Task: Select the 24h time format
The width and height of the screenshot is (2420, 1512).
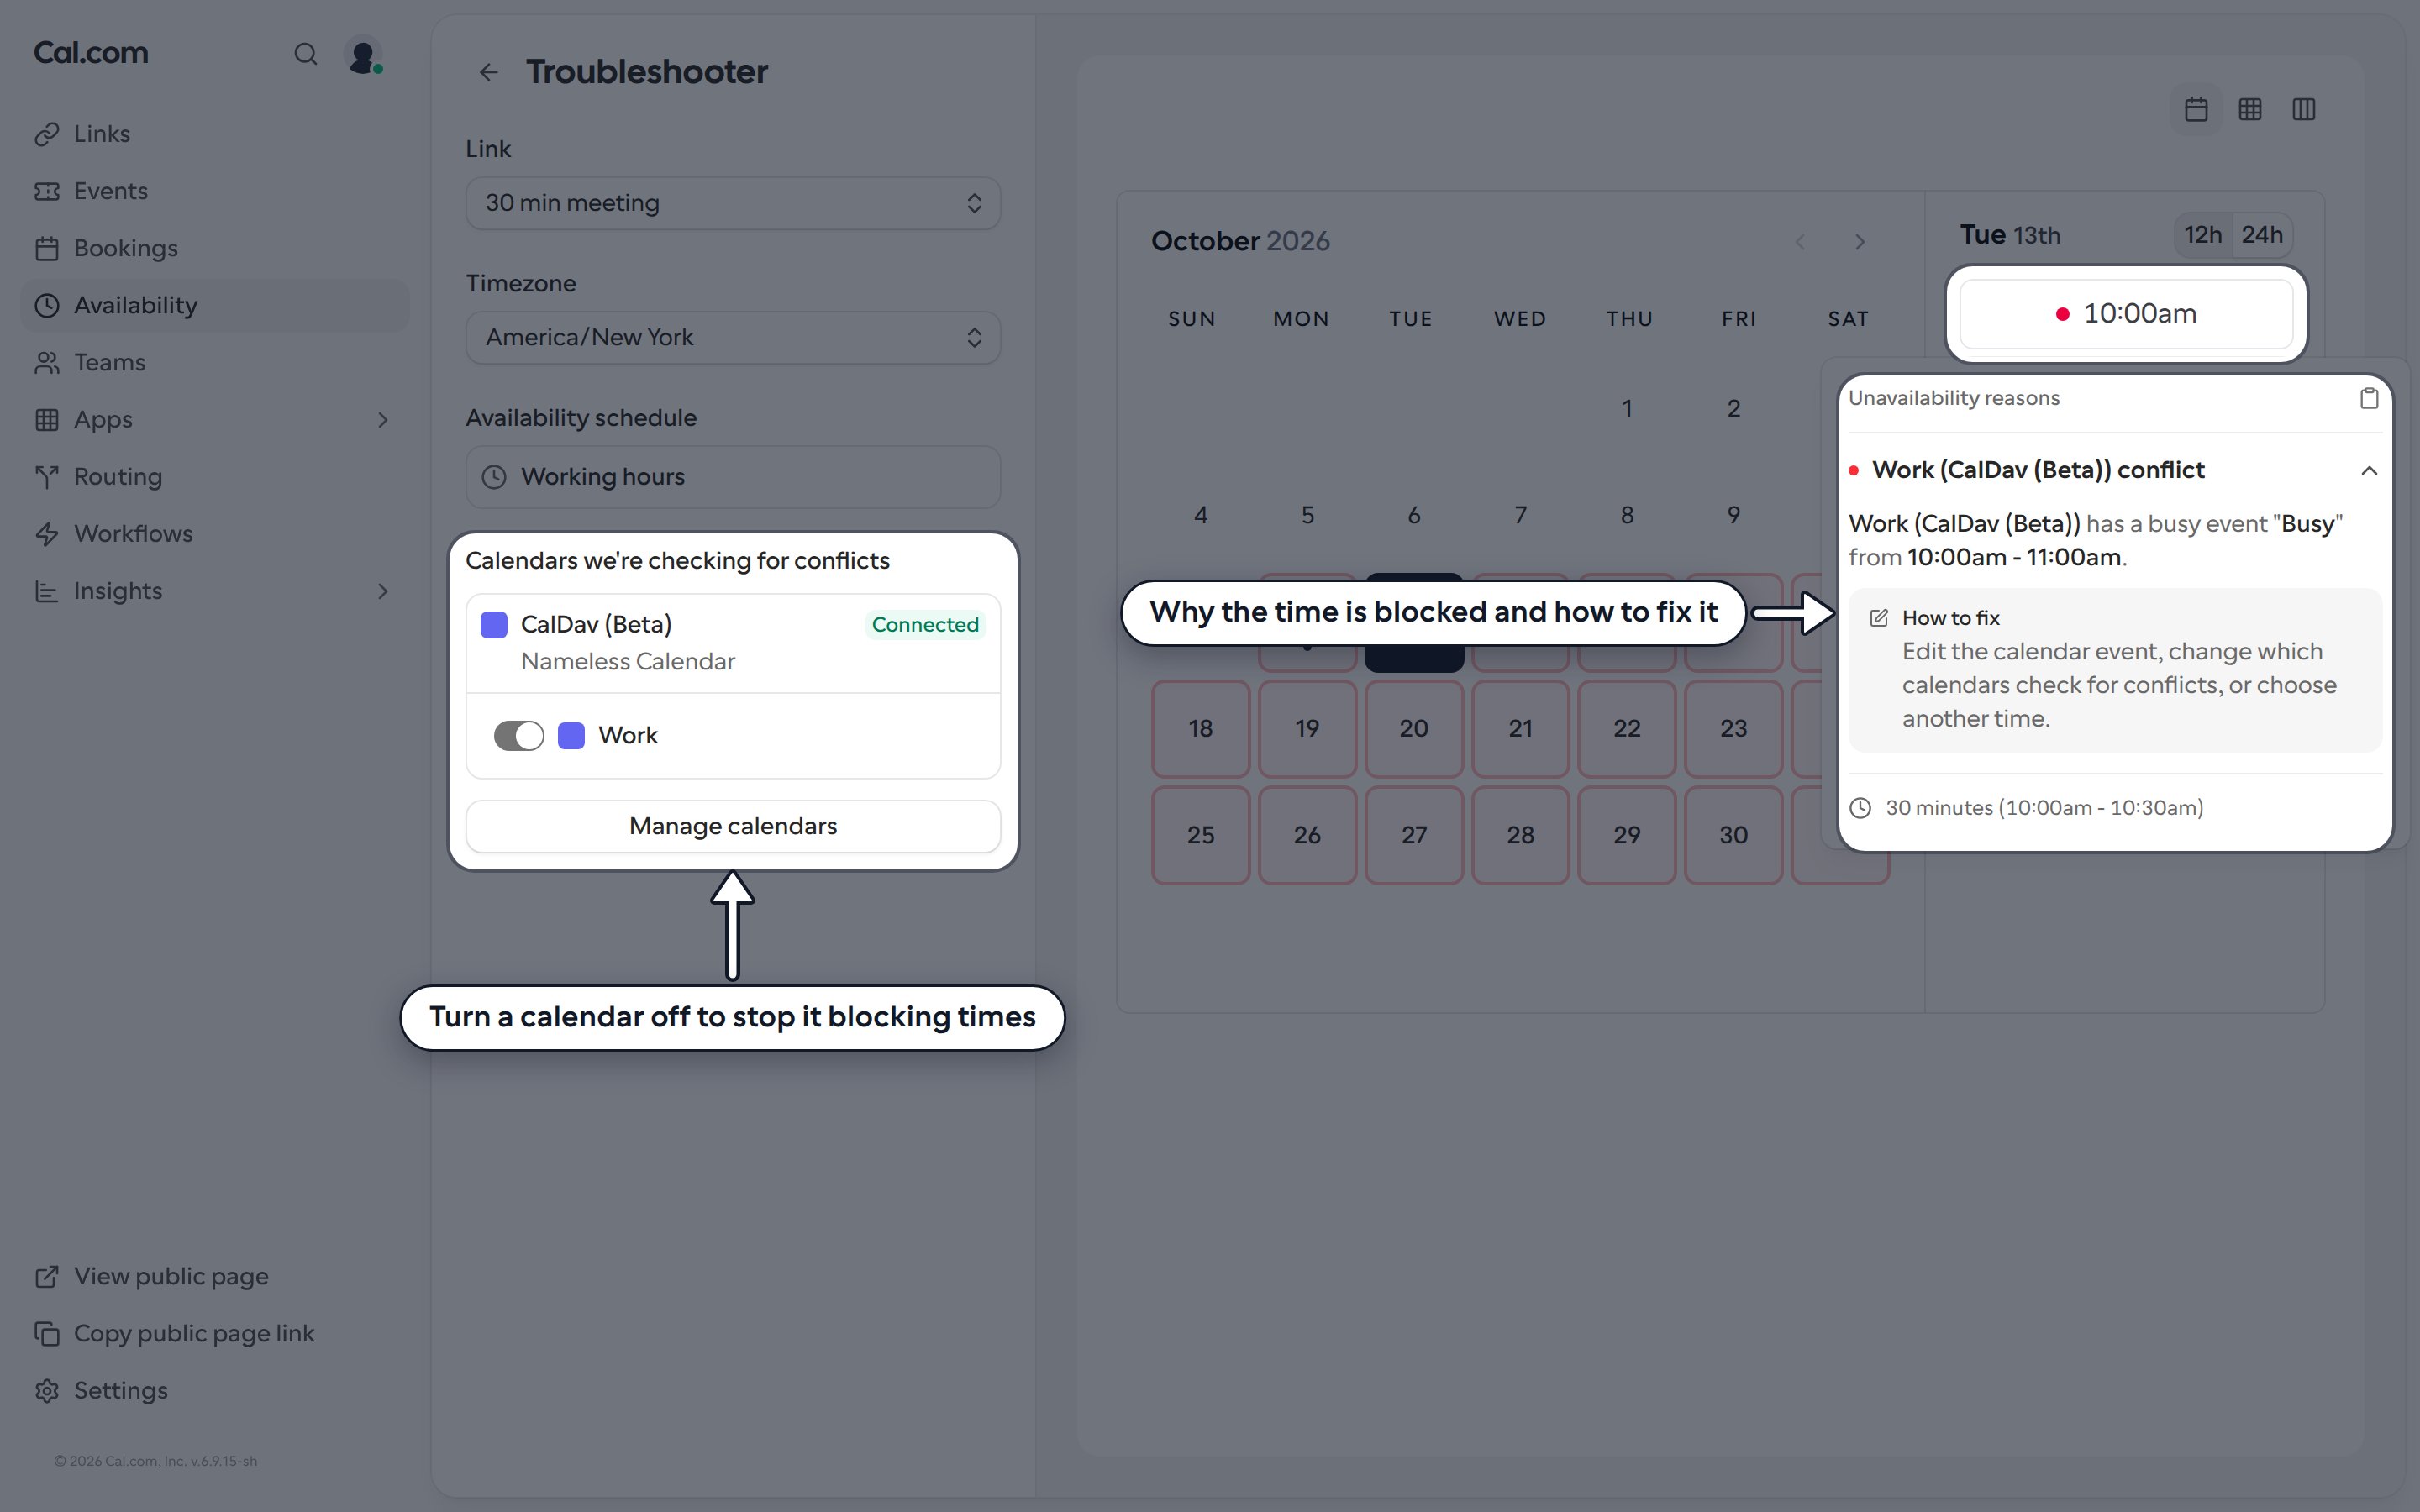Action: click(2262, 235)
